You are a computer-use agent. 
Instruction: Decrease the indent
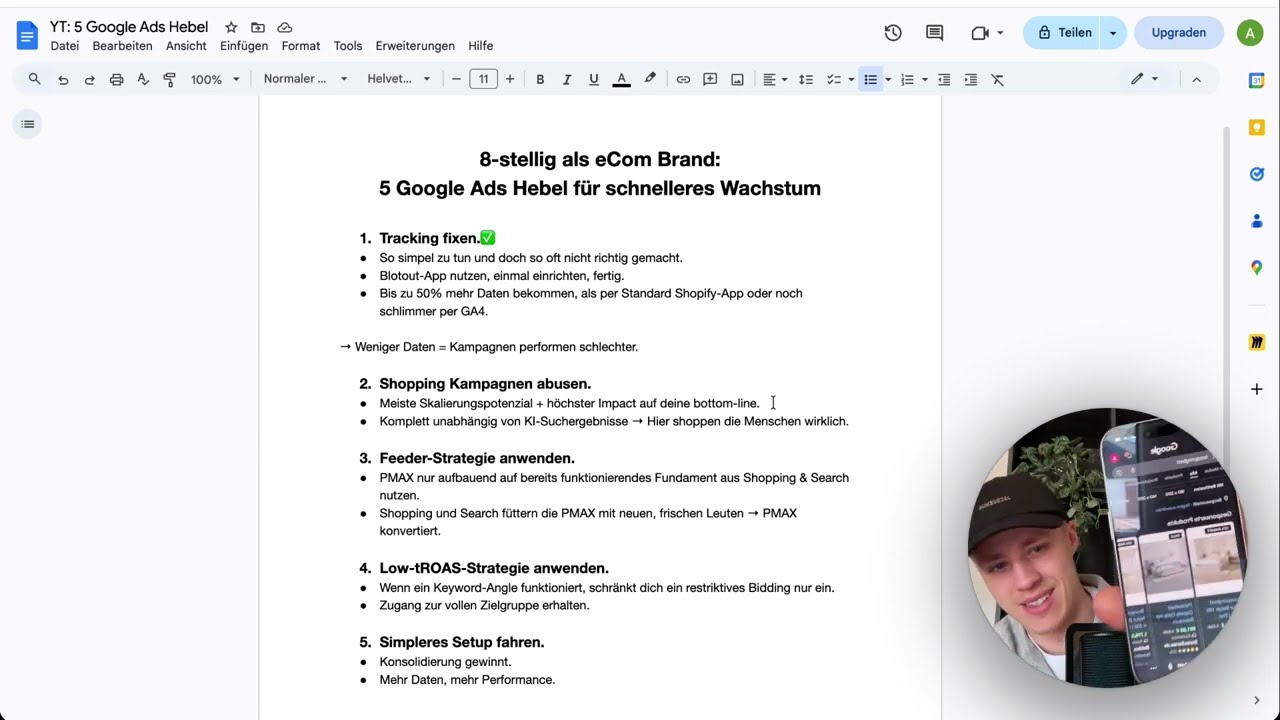pos(944,79)
